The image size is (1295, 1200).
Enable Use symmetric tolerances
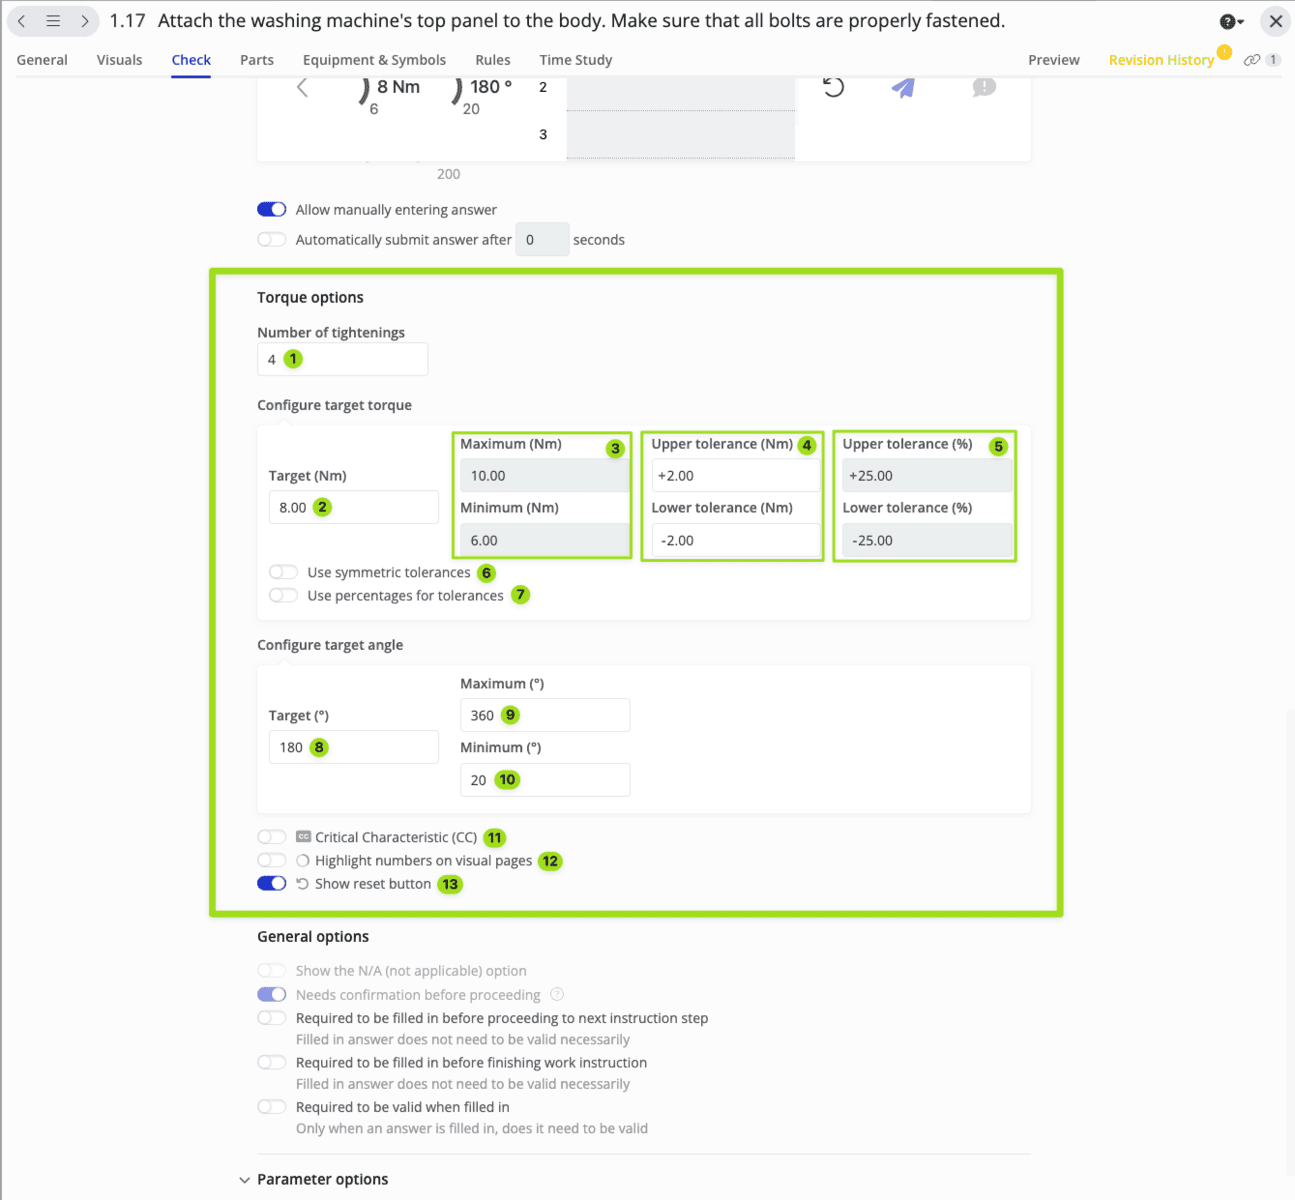tap(284, 572)
